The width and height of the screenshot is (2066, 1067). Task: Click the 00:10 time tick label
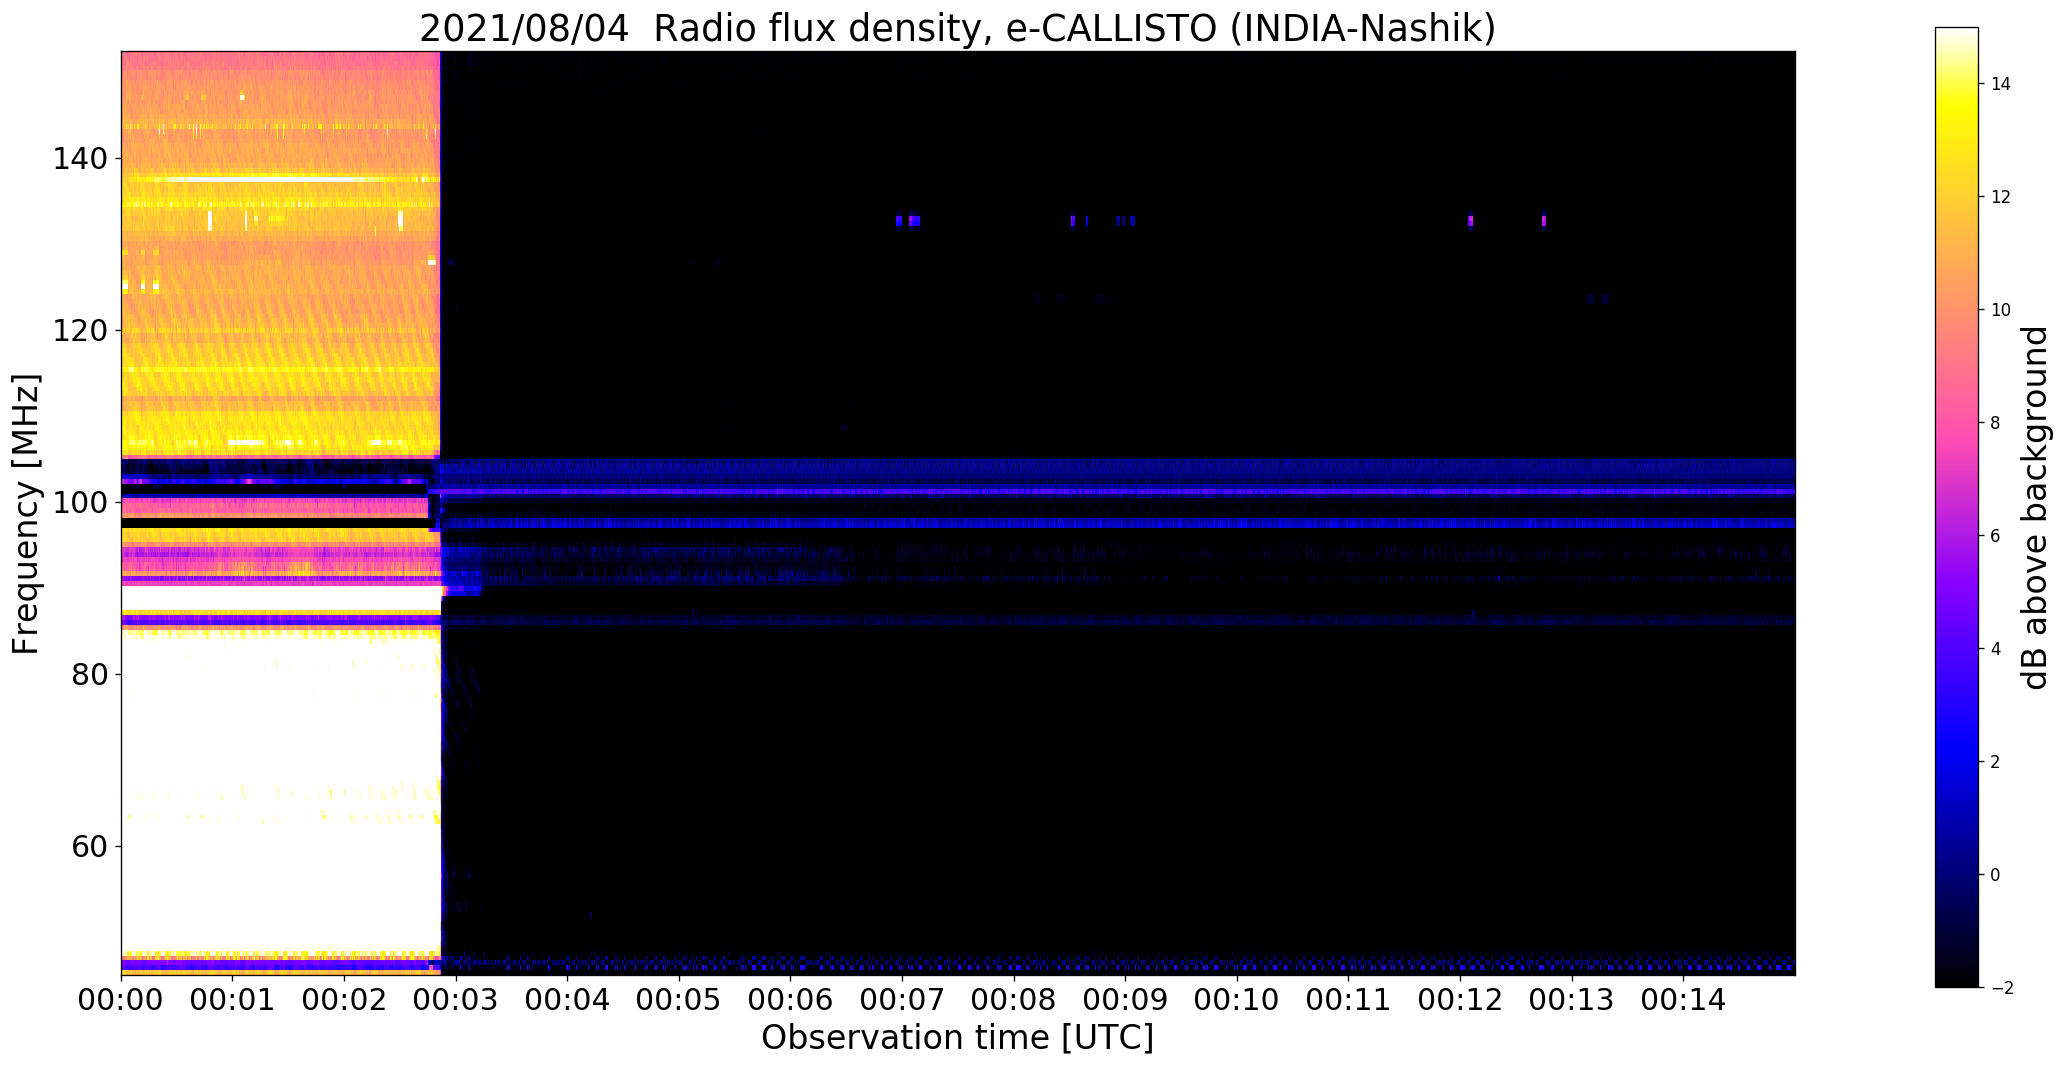pos(1237,999)
